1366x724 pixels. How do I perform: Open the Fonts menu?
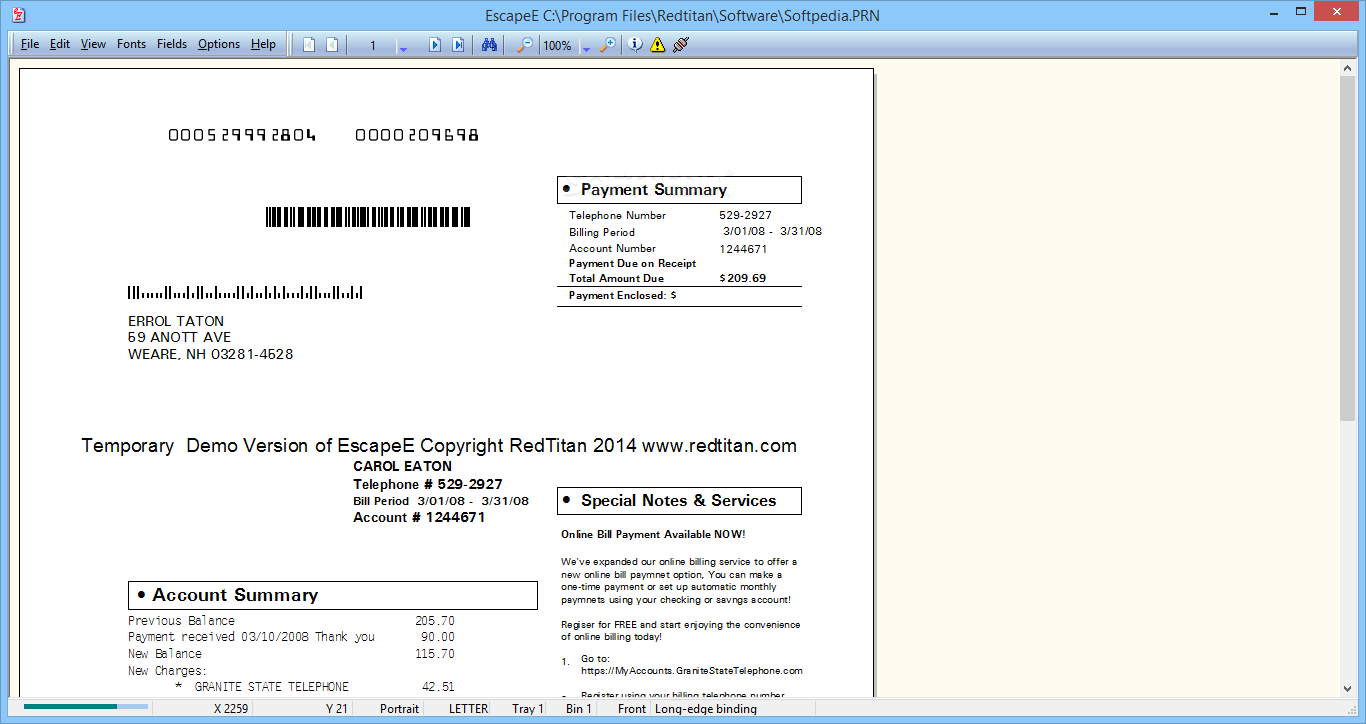[x=131, y=44]
